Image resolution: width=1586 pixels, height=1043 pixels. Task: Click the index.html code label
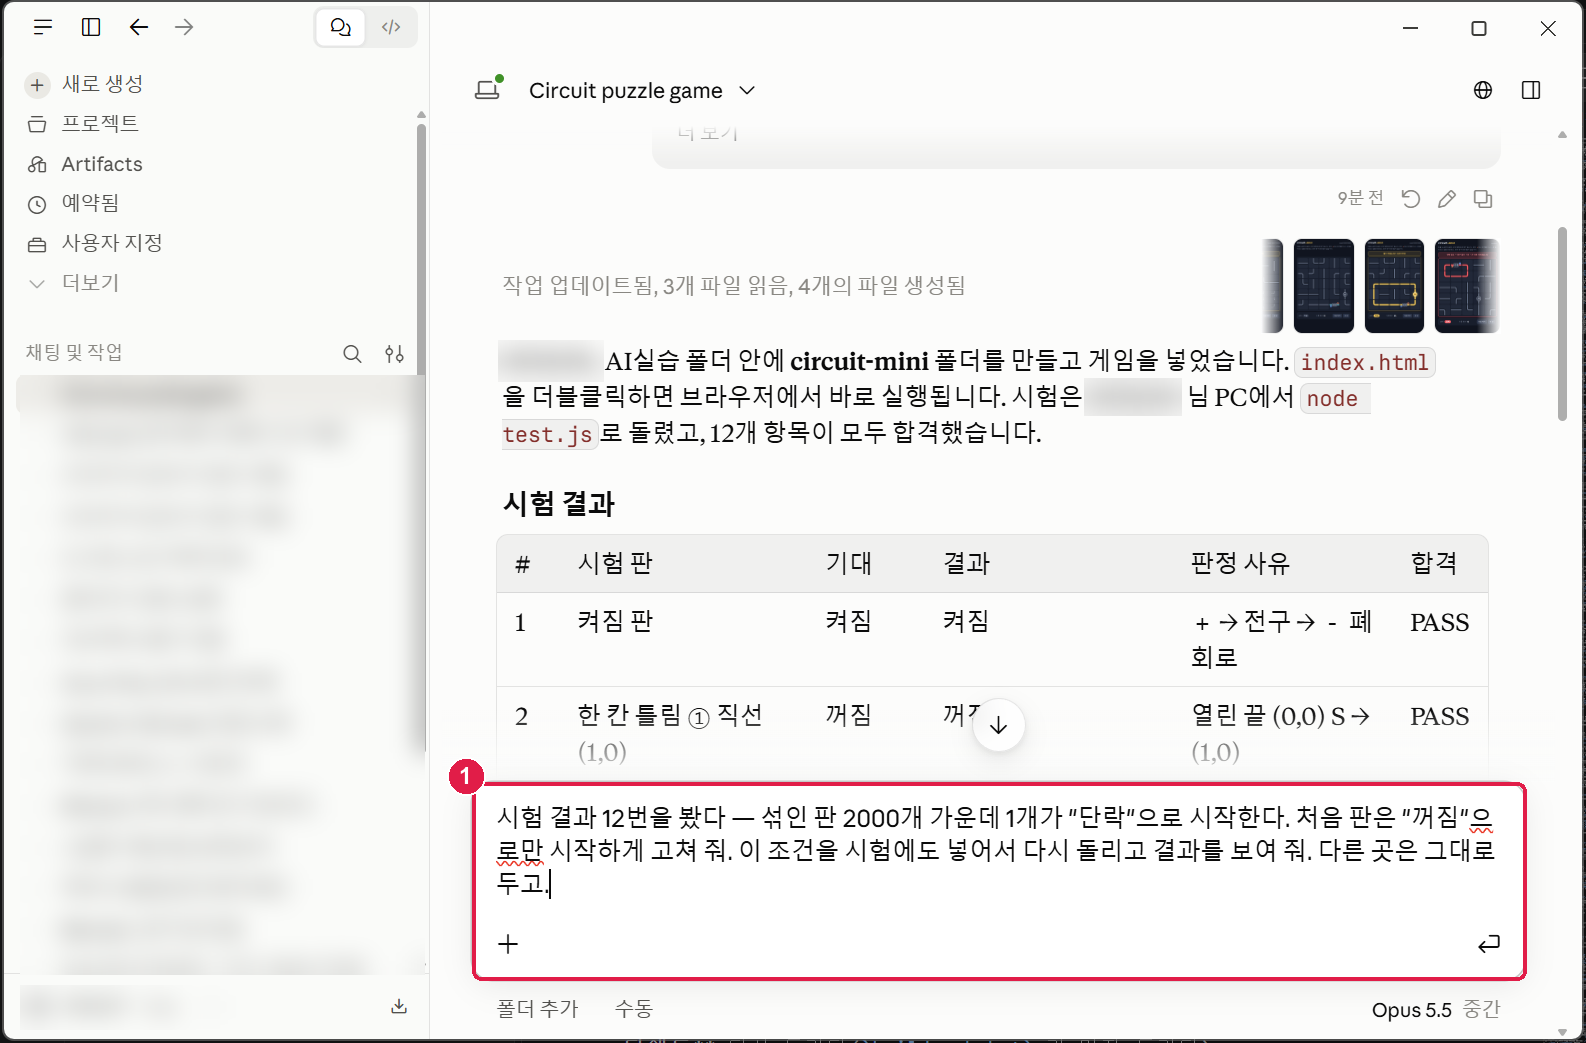click(1364, 362)
